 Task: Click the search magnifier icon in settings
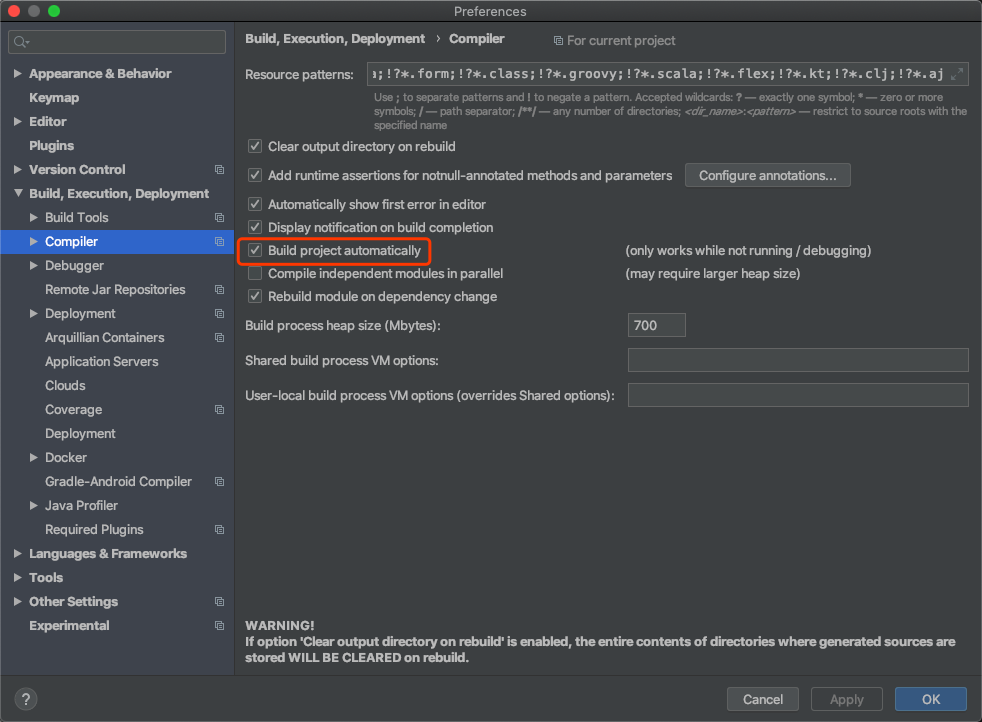[21, 42]
